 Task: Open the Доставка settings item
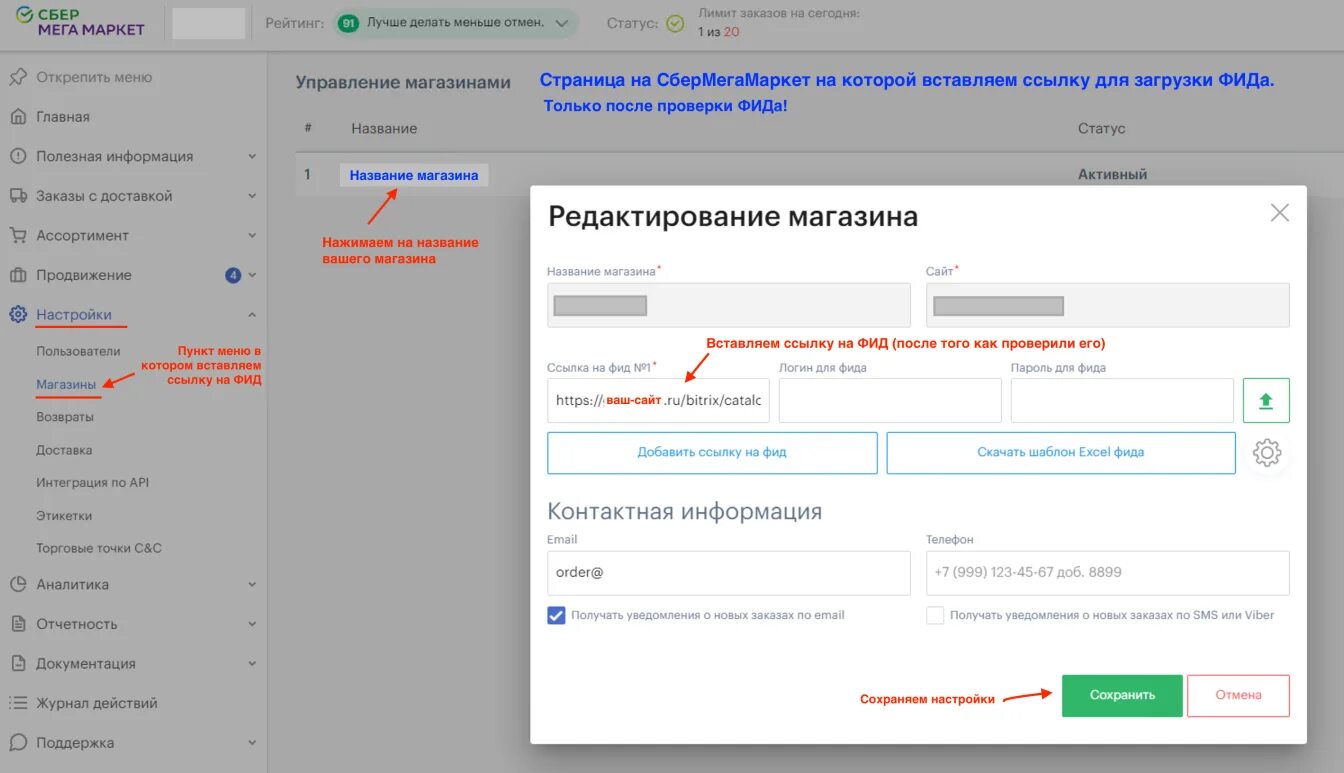point(64,450)
